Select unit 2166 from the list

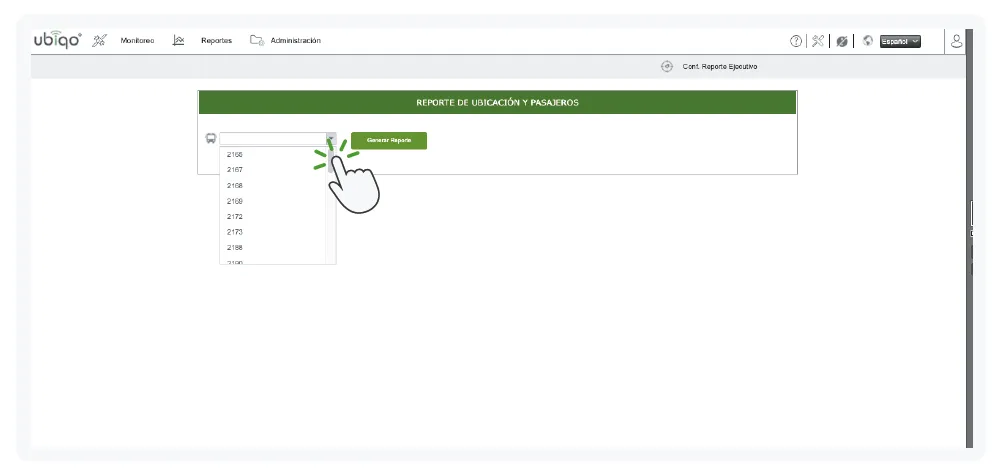tap(272, 155)
